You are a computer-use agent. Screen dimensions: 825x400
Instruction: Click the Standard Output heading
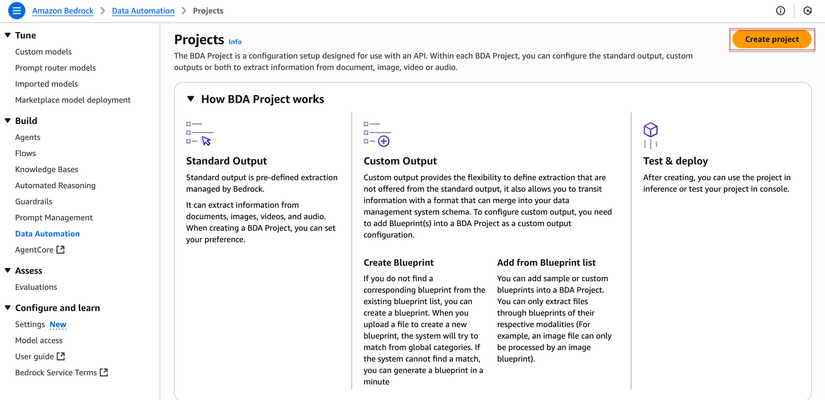tap(226, 161)
